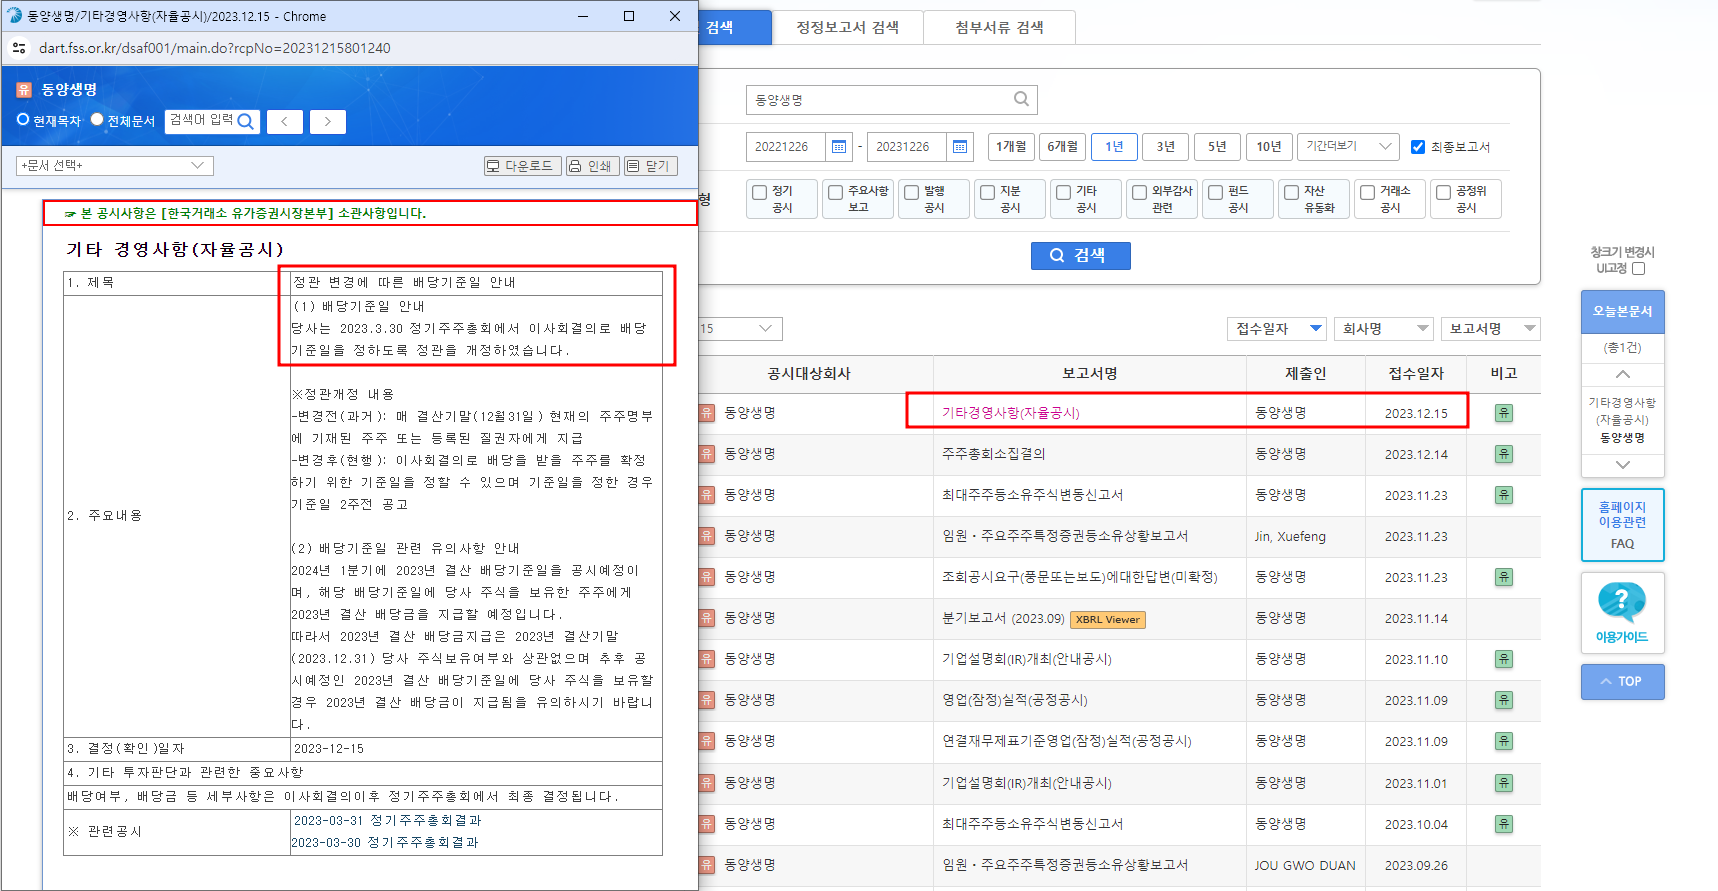Select the 전체문서 radio option
1718x891 pixels.
click(97, 119)
